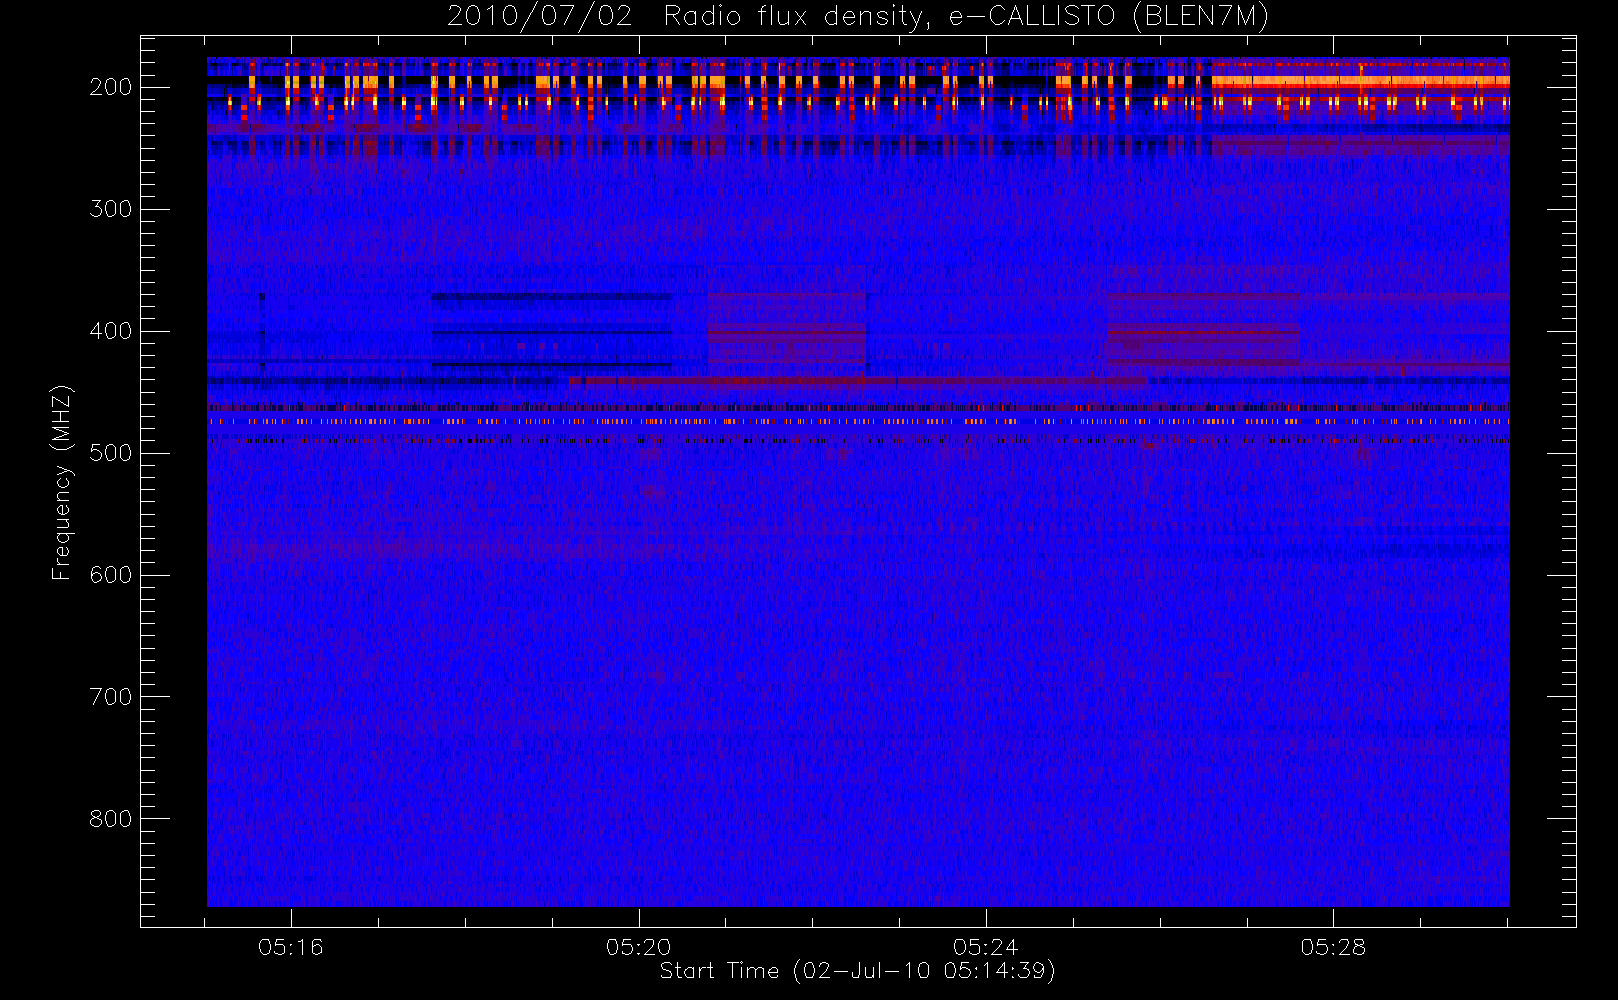Click the 700 frequency tick label
The height and width of the screenshot is (1000, 1618).
[111, 697]
